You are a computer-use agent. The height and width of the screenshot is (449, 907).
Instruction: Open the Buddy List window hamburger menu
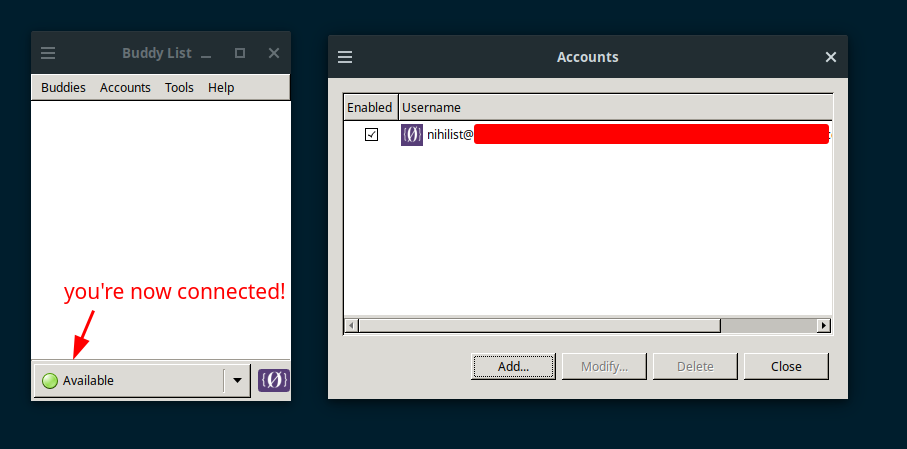[x=48, y=53]
